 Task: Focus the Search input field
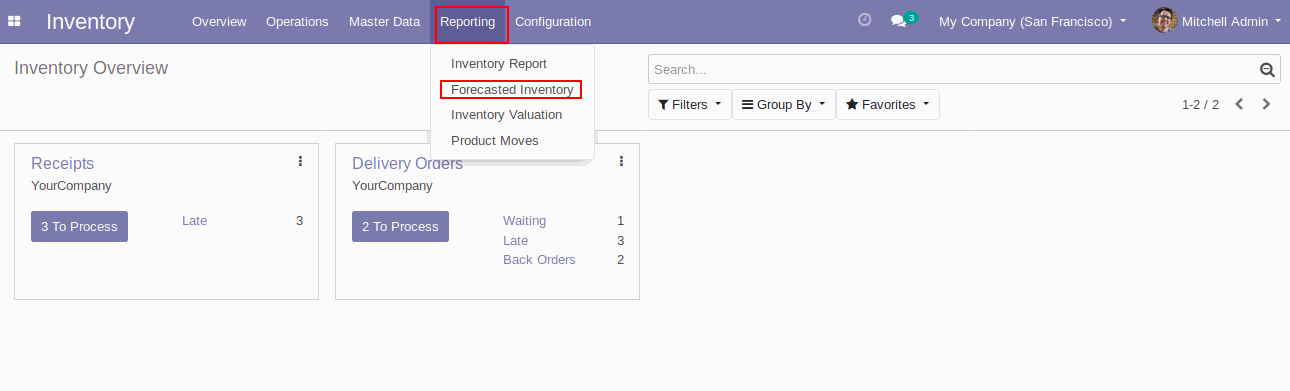tap(953, 70)
